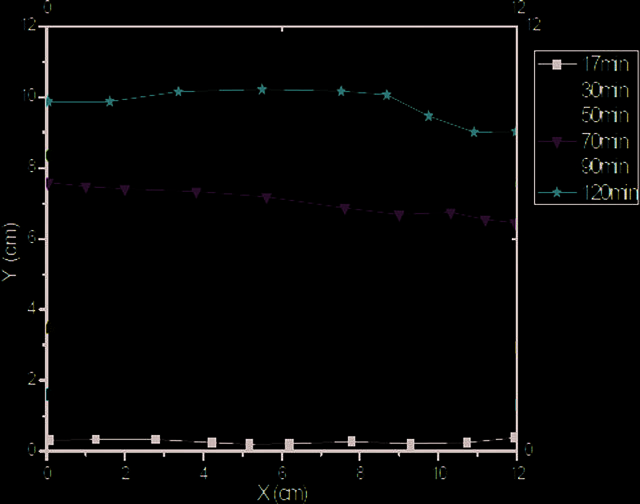Select the 50min legend label
Image resolution: width=640 pixels, height=504 pixels.
tap(605, 115)
